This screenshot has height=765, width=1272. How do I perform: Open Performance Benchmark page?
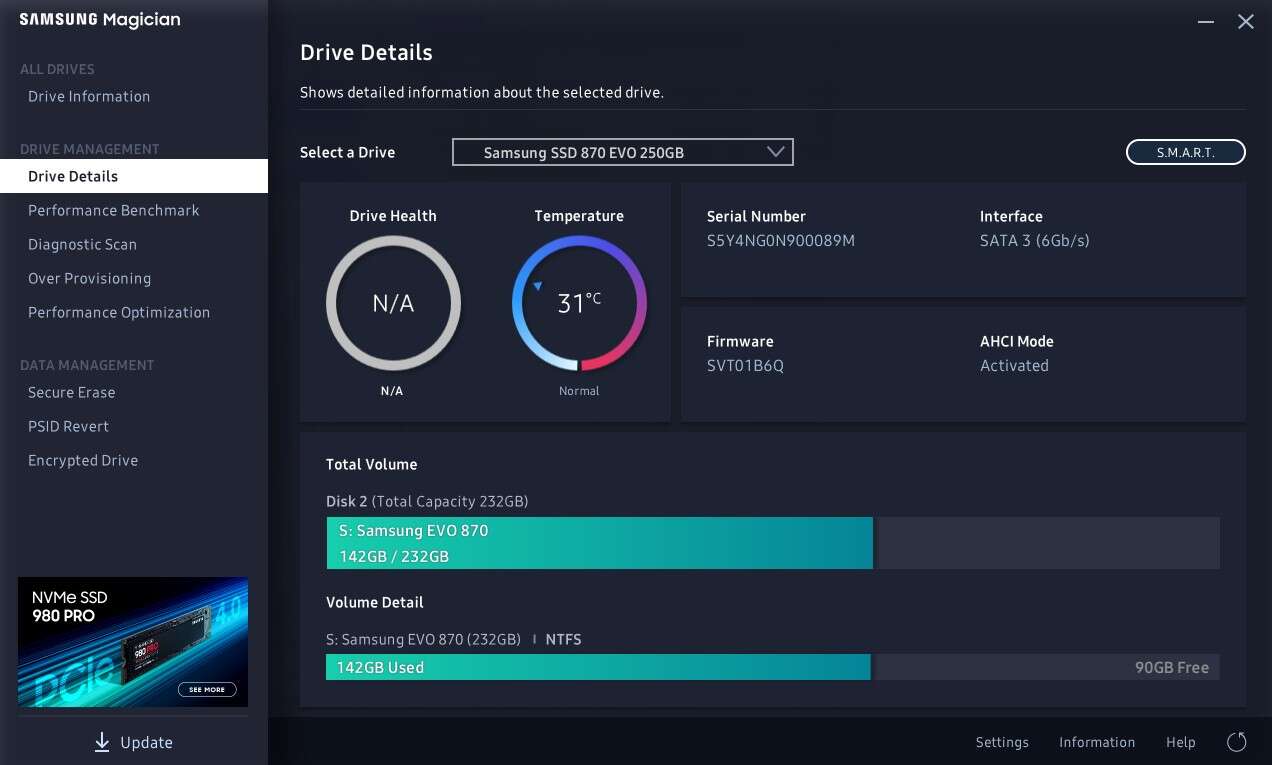[114, 210]
